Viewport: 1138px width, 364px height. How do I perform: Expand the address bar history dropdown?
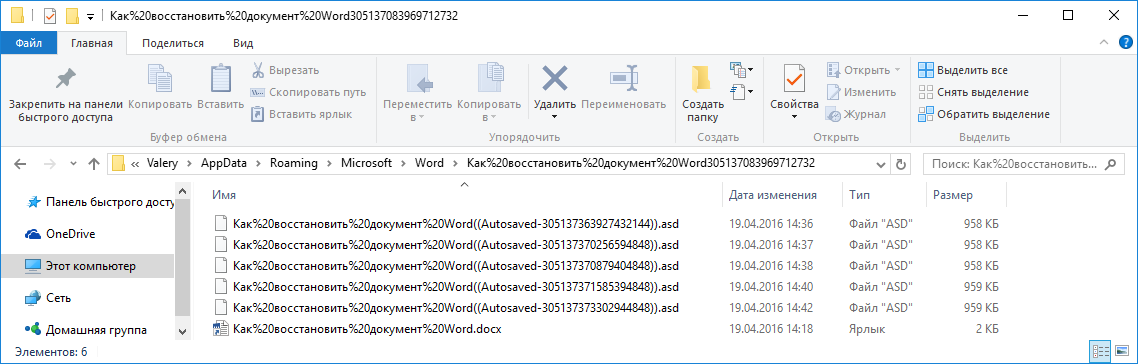[x=880, y=164]
